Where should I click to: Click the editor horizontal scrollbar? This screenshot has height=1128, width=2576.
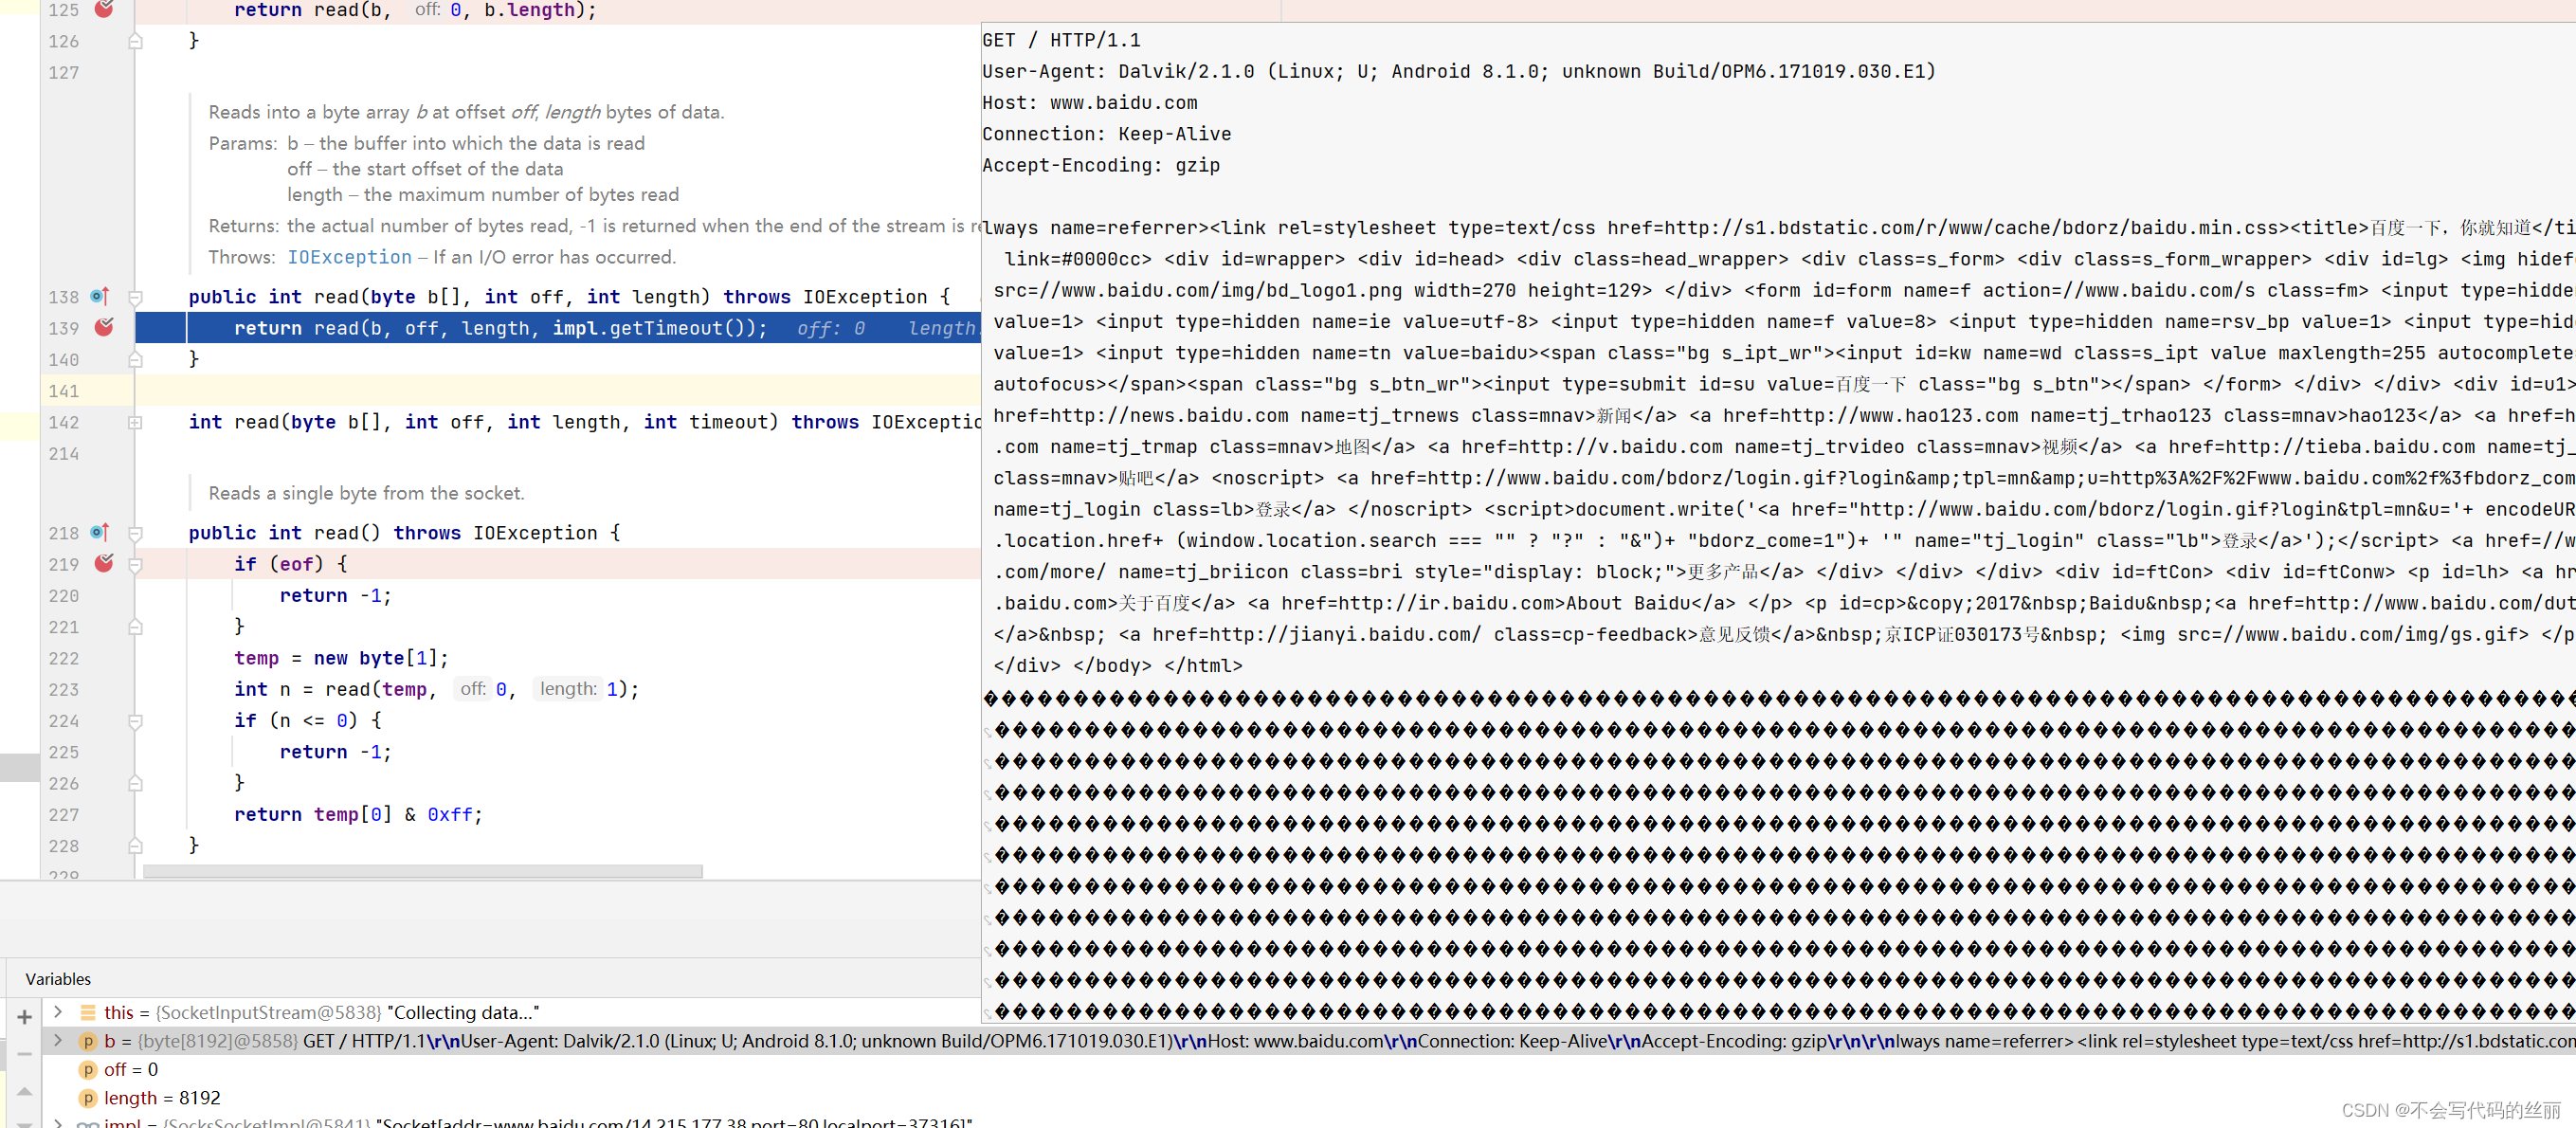pyautogui.click(x=422, y=871)
